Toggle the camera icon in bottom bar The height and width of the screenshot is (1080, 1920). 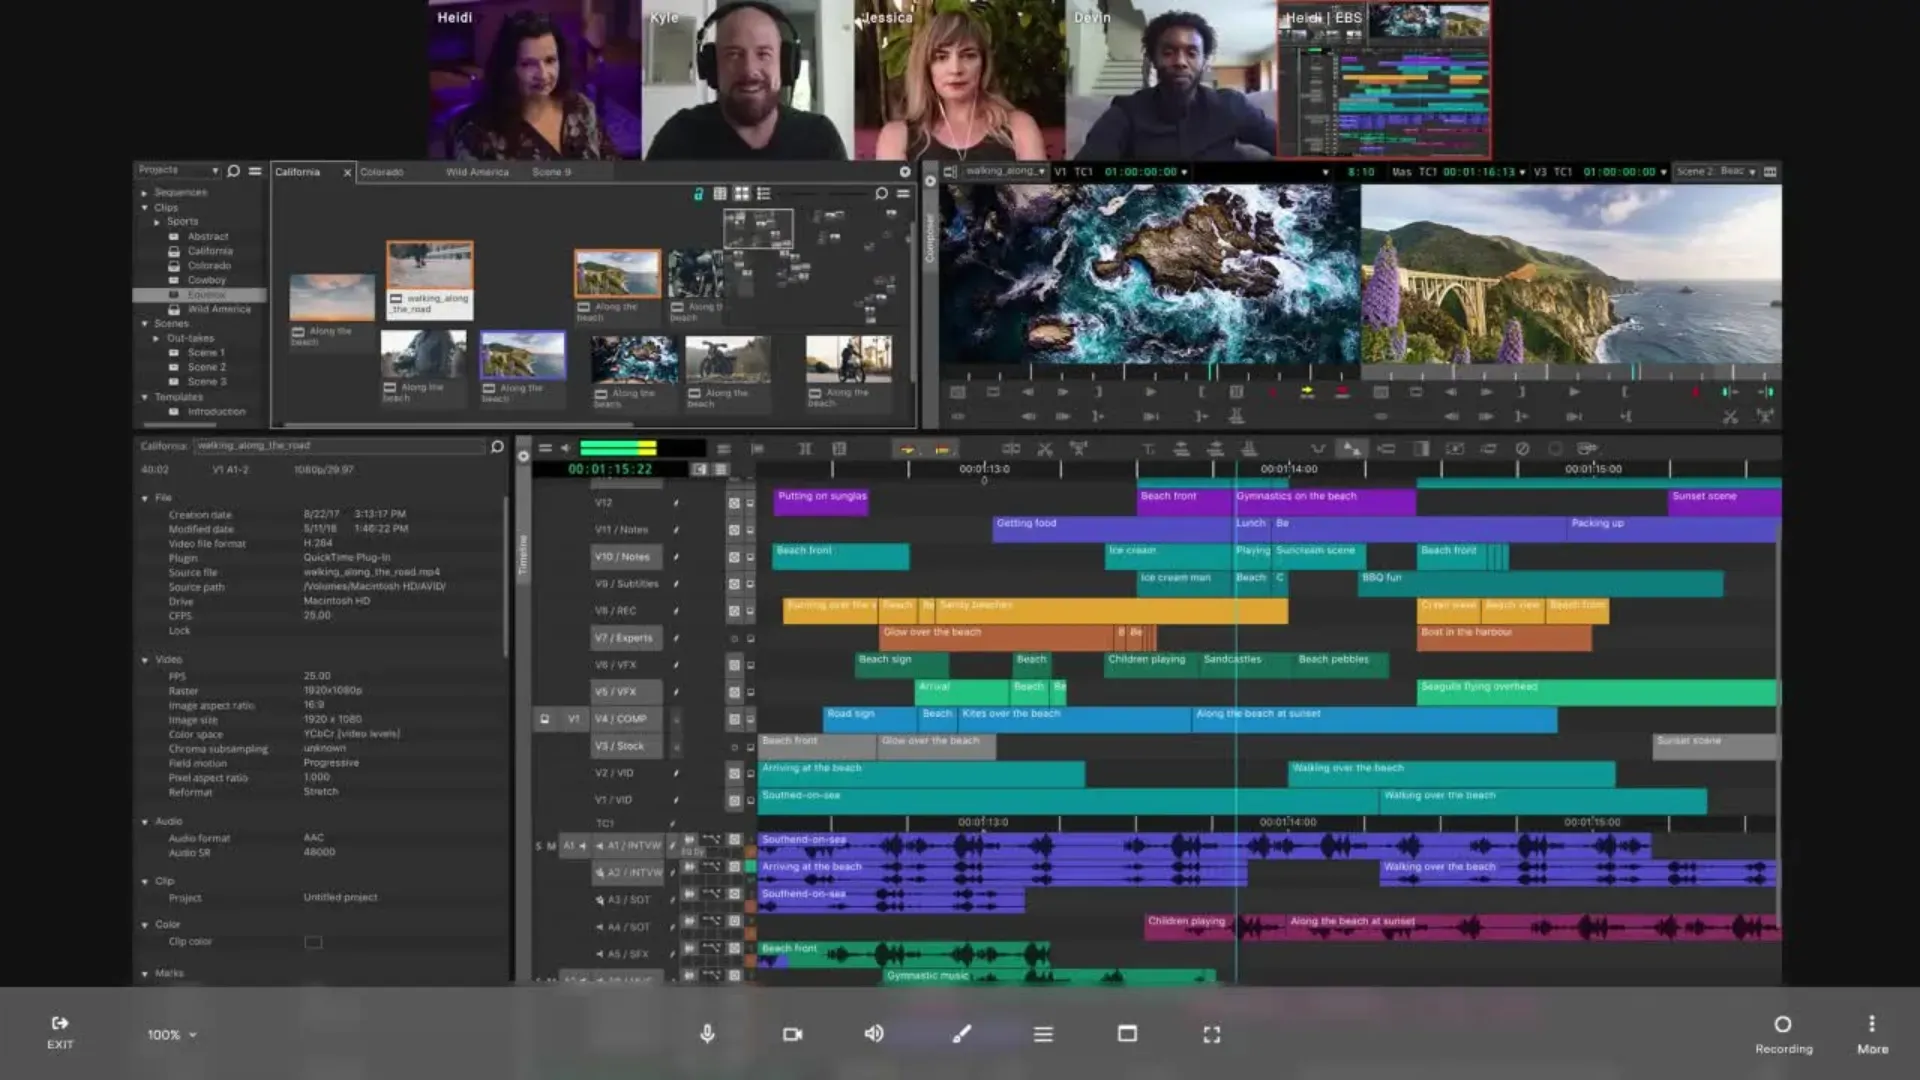[792, 1034]
